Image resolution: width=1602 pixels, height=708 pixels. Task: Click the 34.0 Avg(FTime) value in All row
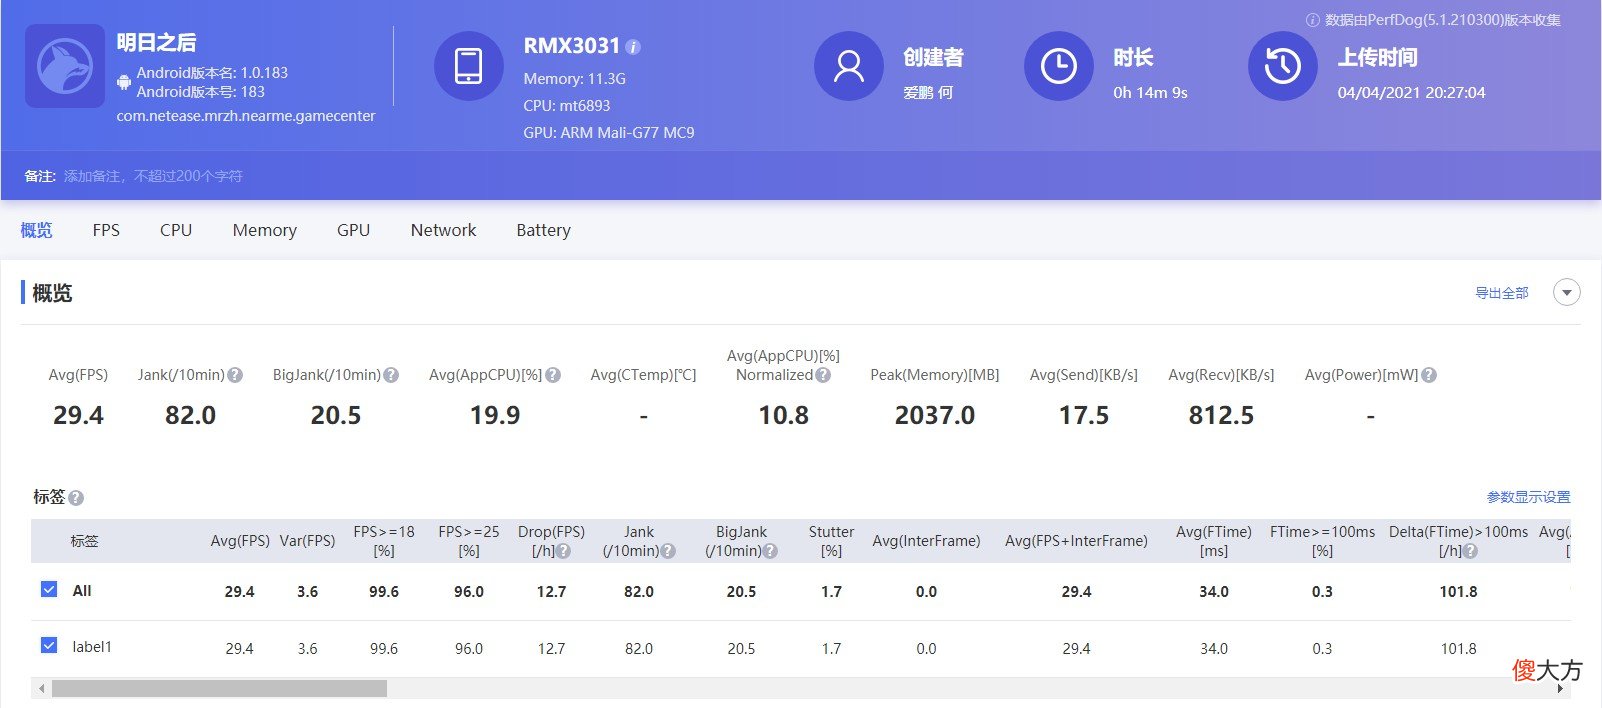[1214, 592]
